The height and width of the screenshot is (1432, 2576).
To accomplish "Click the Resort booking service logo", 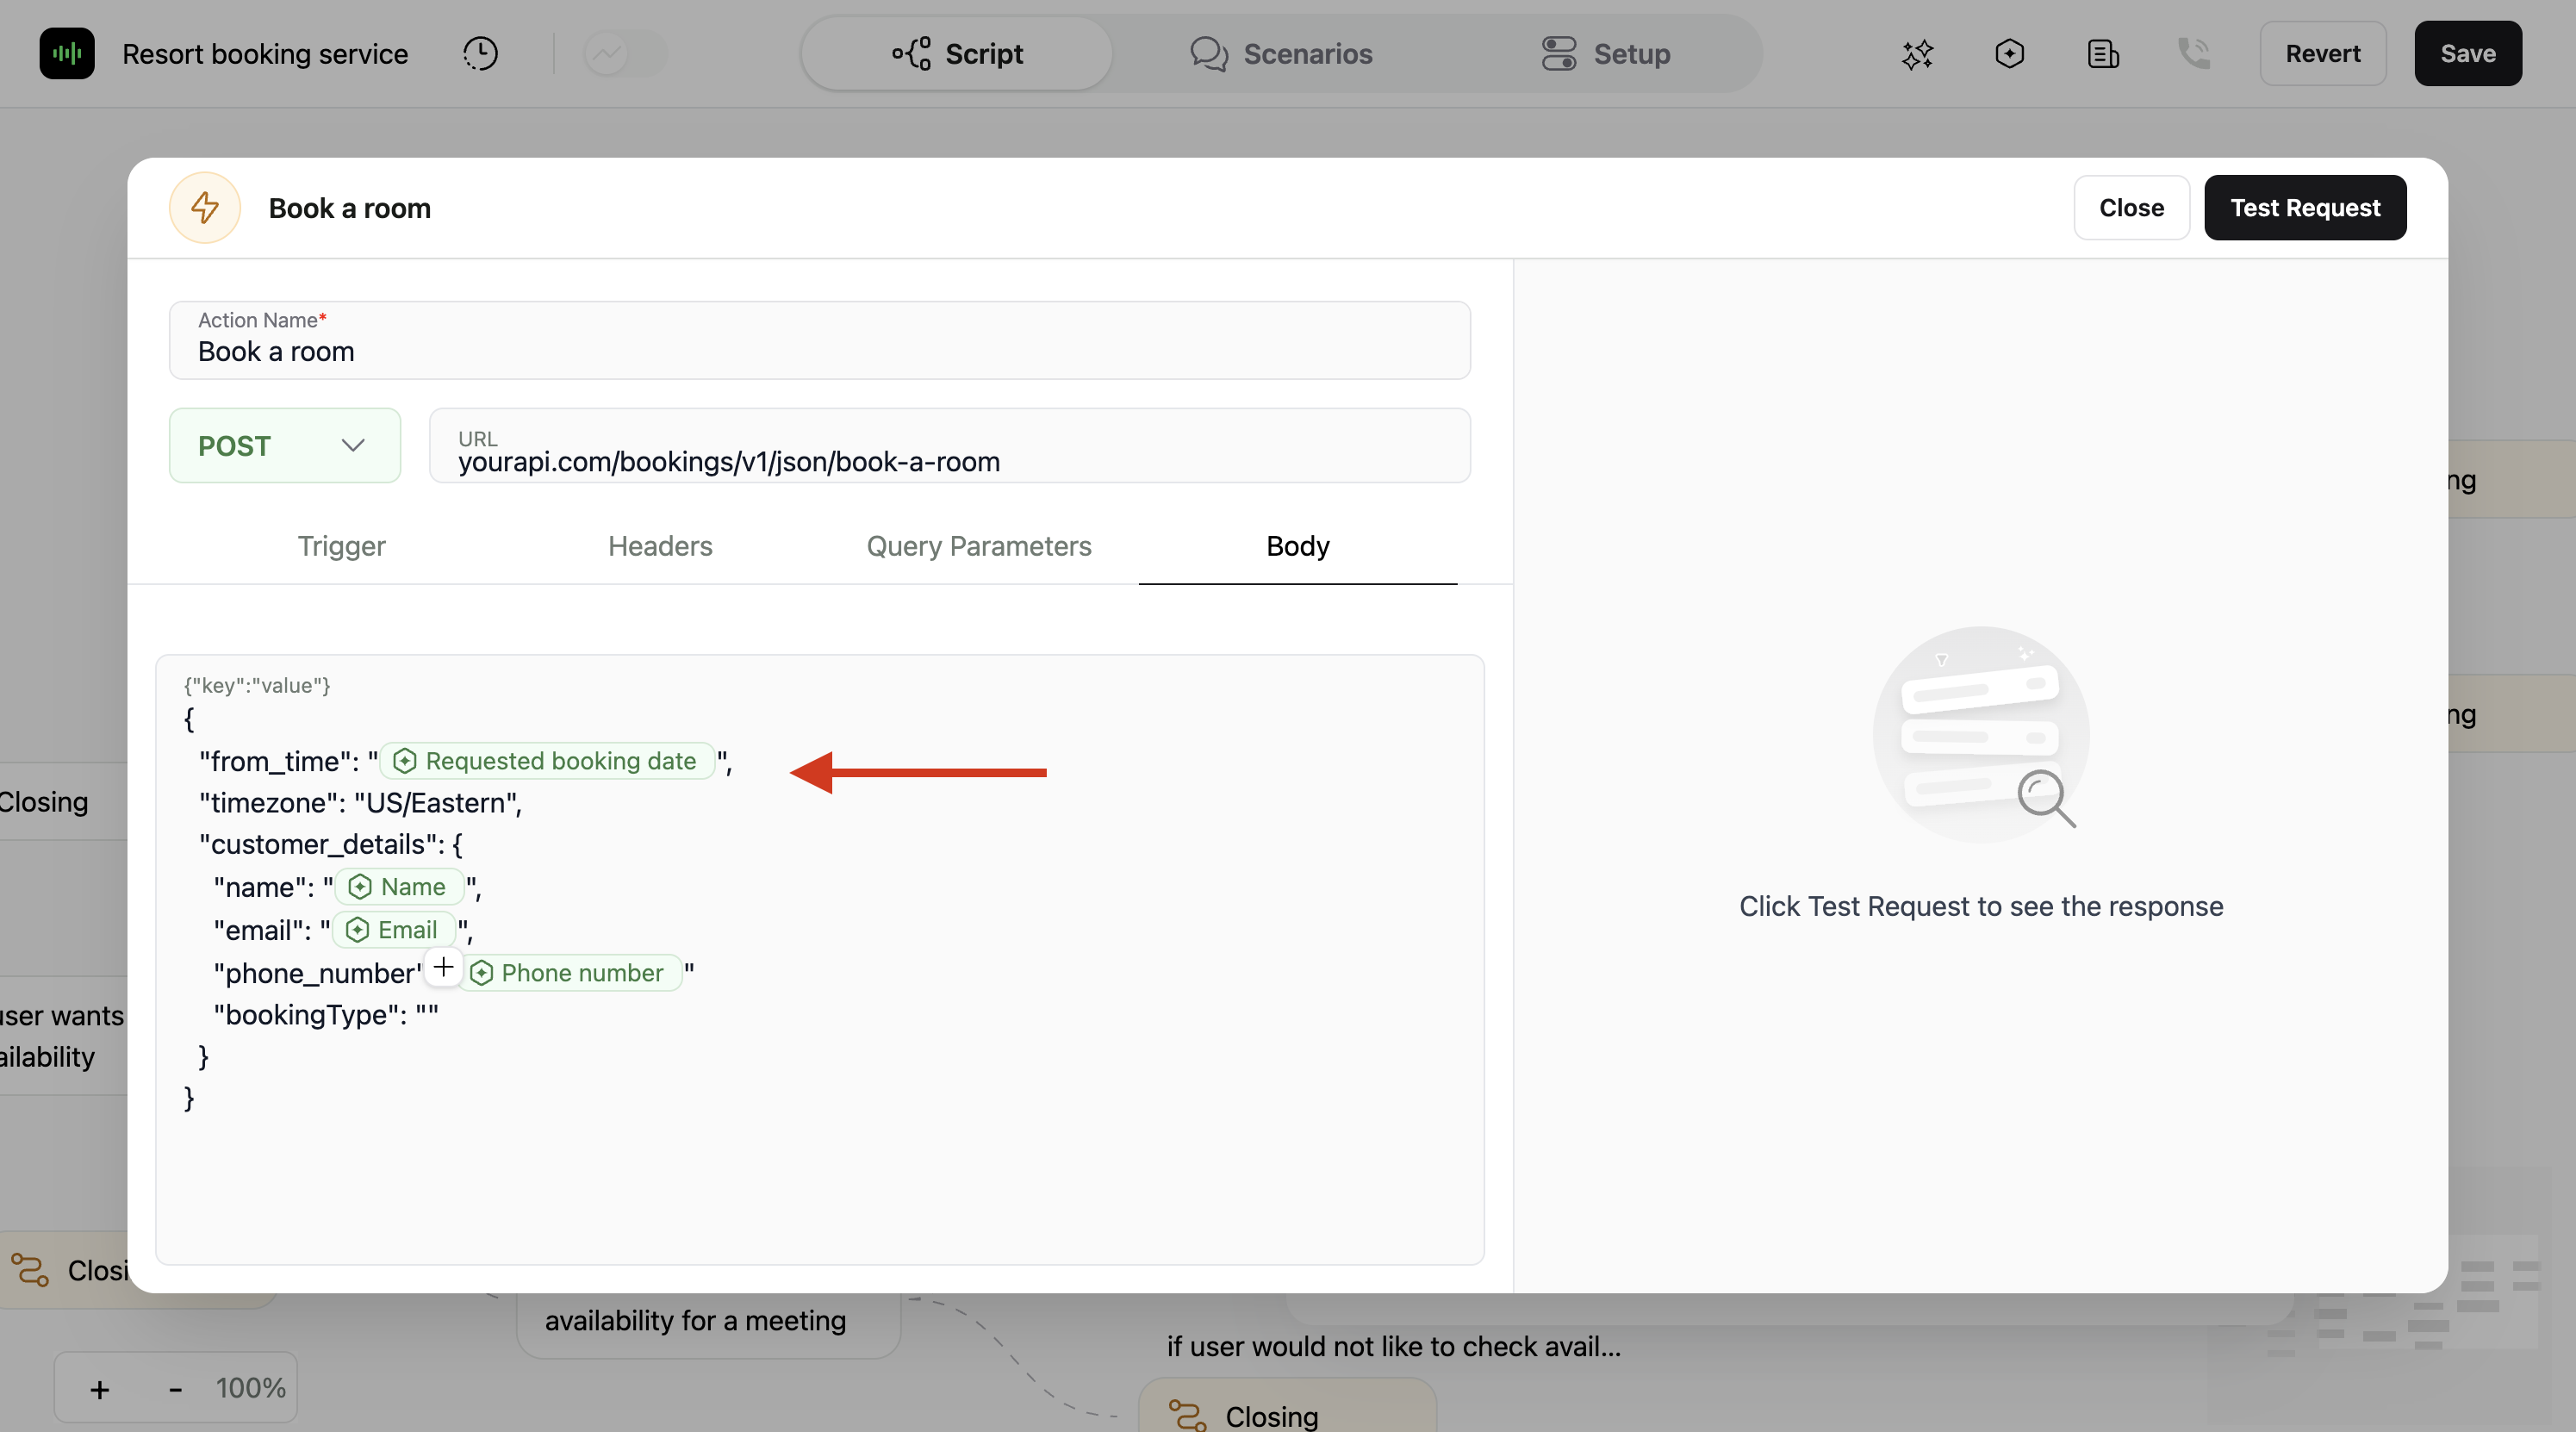I will pyautogui.click(x=66, y=53).
